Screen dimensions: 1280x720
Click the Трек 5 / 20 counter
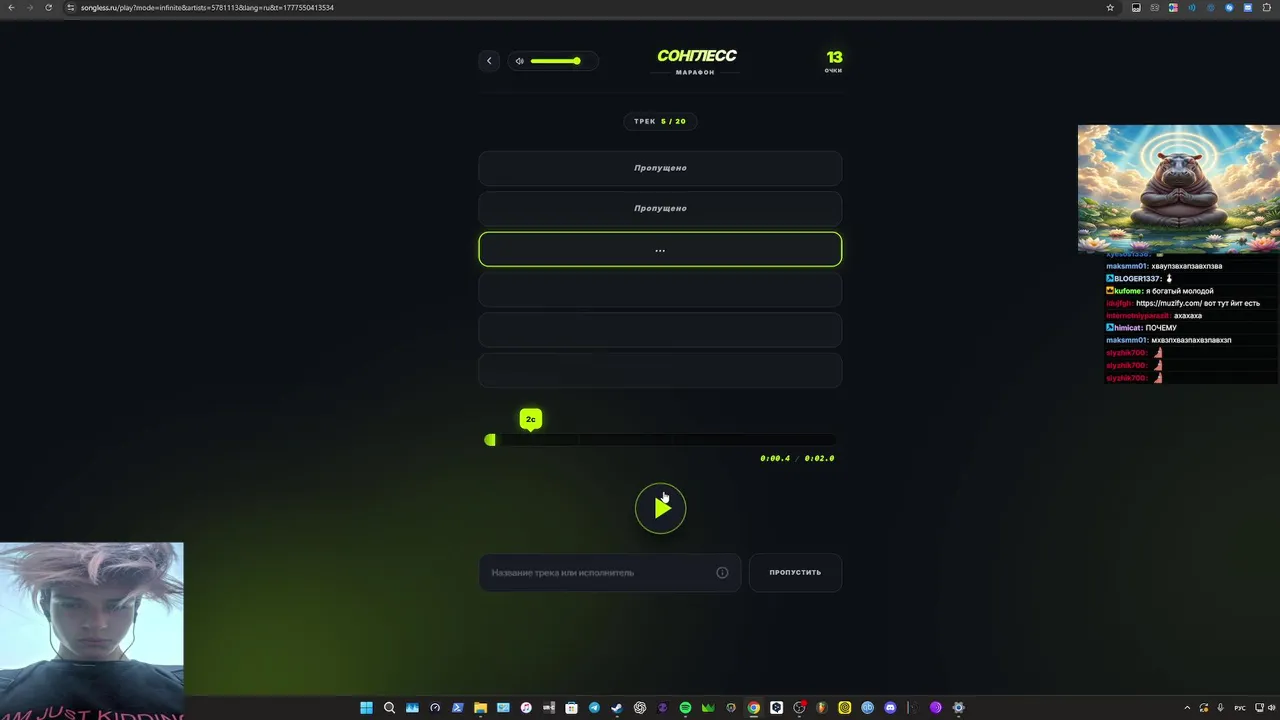click(x=660, y=121)
